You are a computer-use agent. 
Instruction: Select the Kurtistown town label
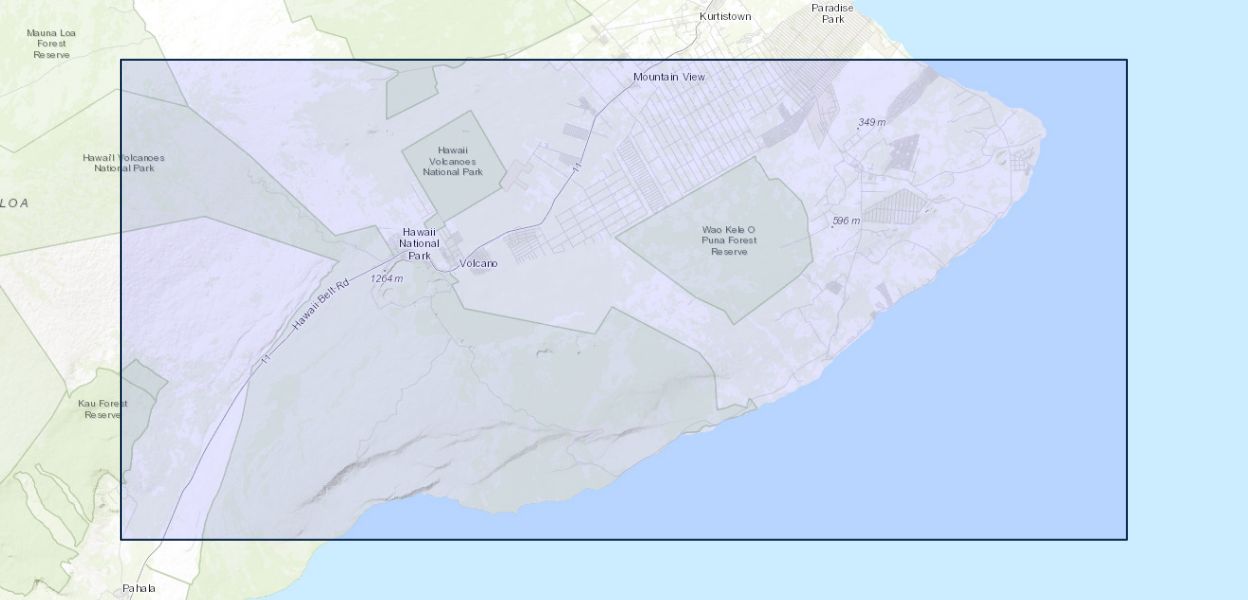point(725,17)
